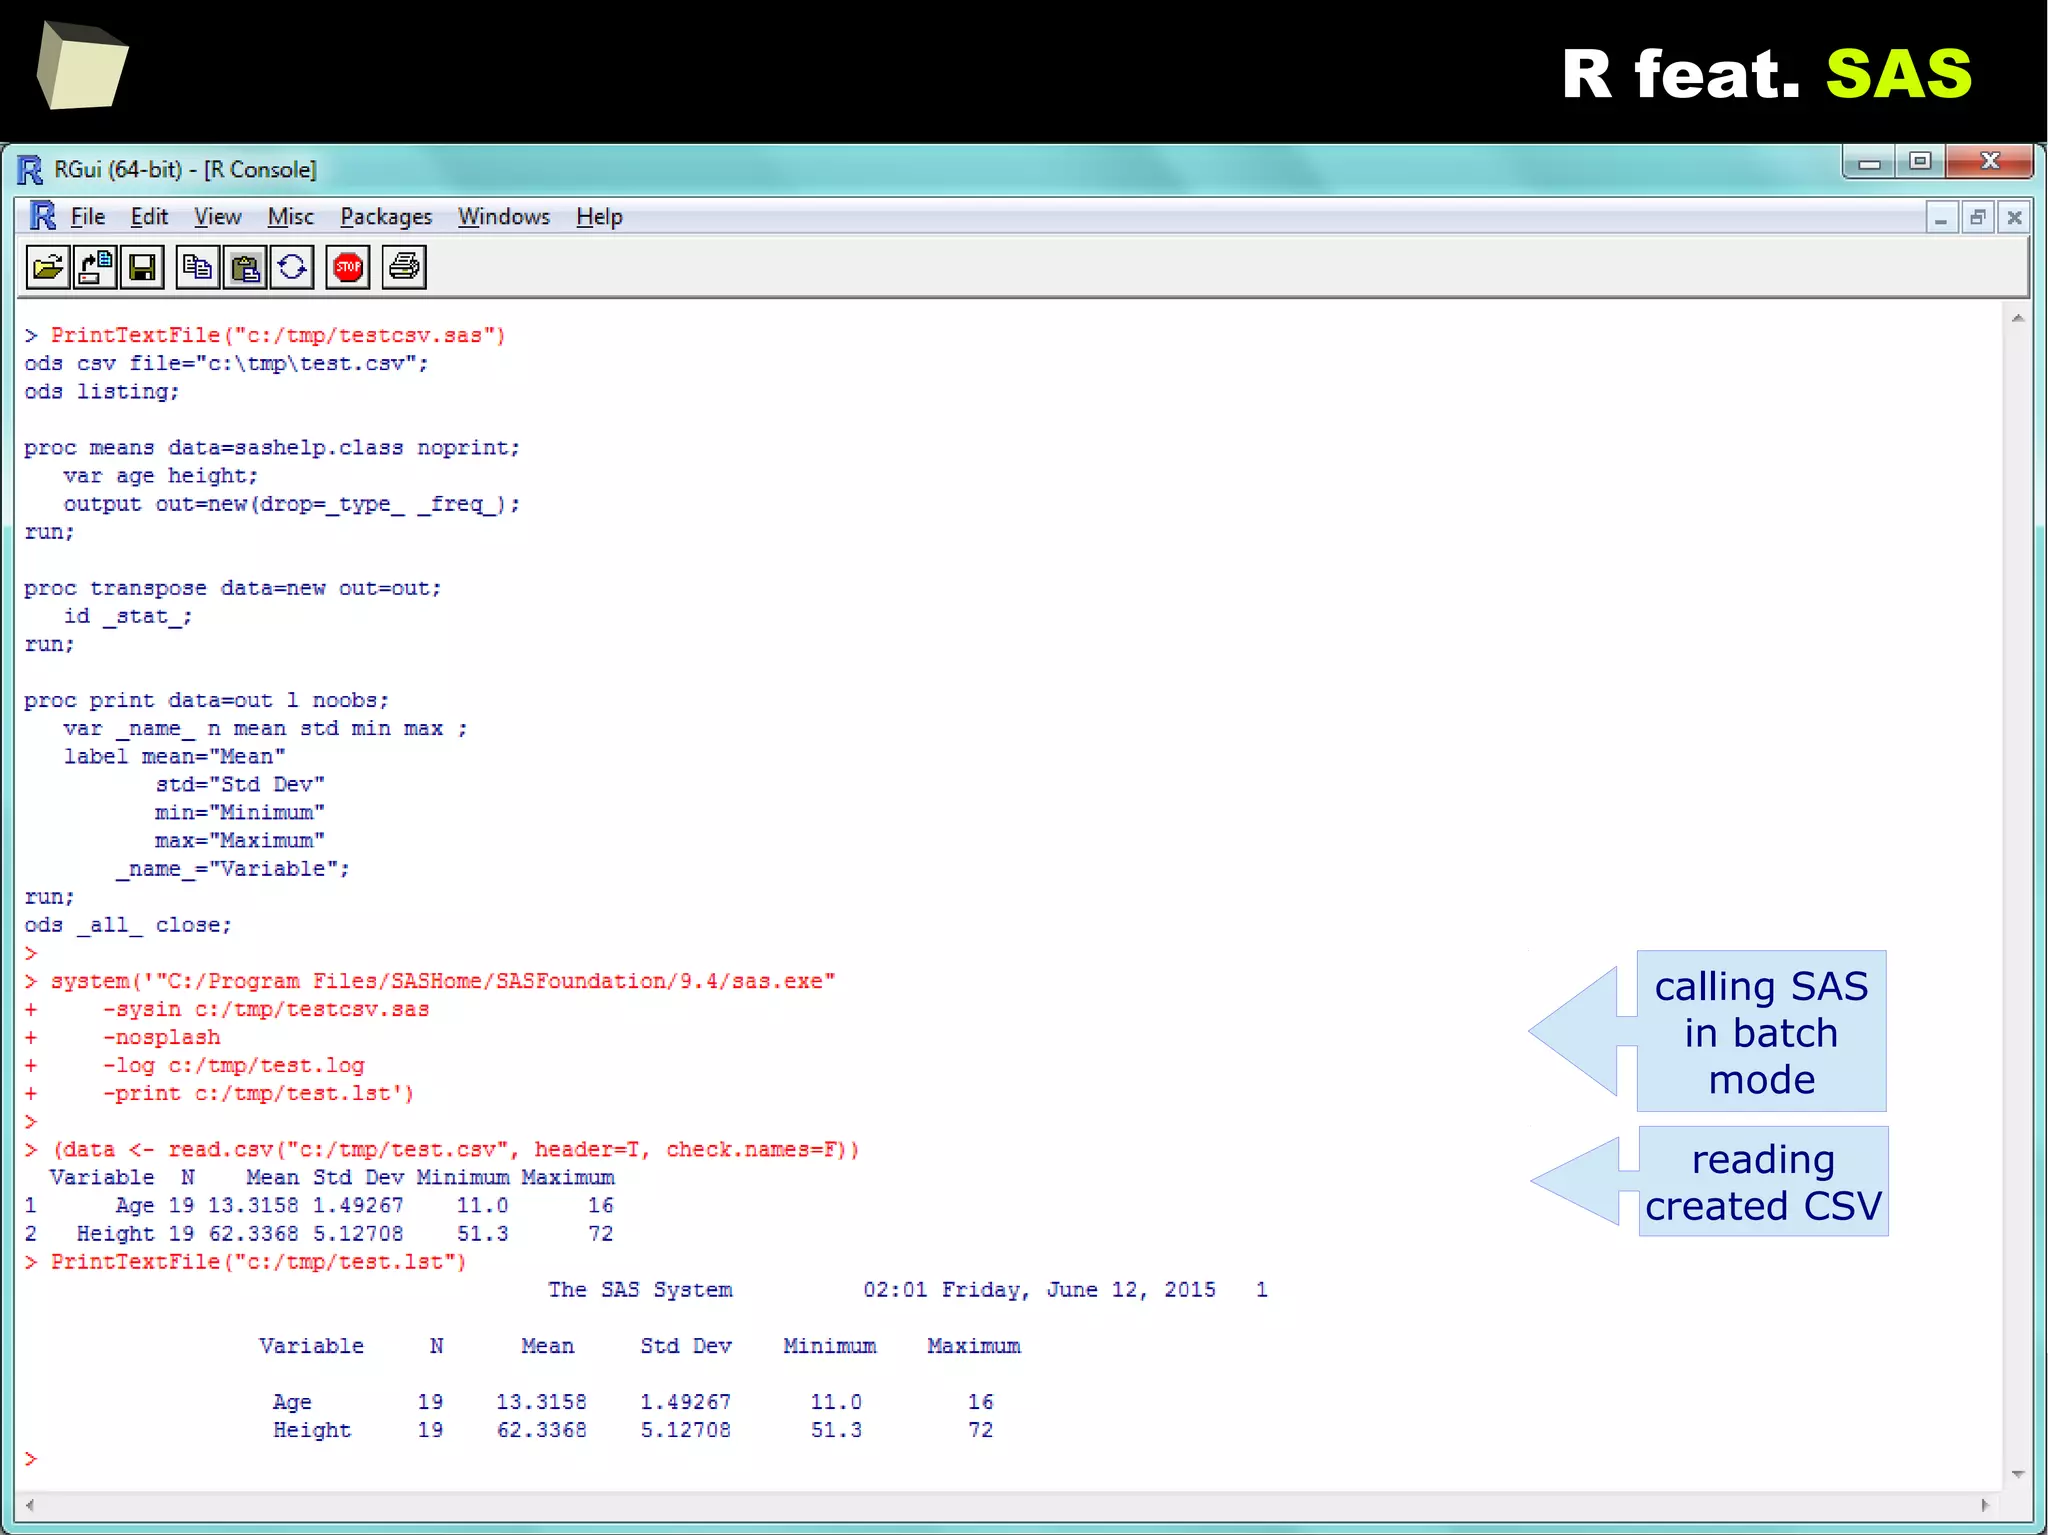The width and height of the screenshot is (2048, 1535).
Task: Click the R logo in title bar
Action: 31,170
